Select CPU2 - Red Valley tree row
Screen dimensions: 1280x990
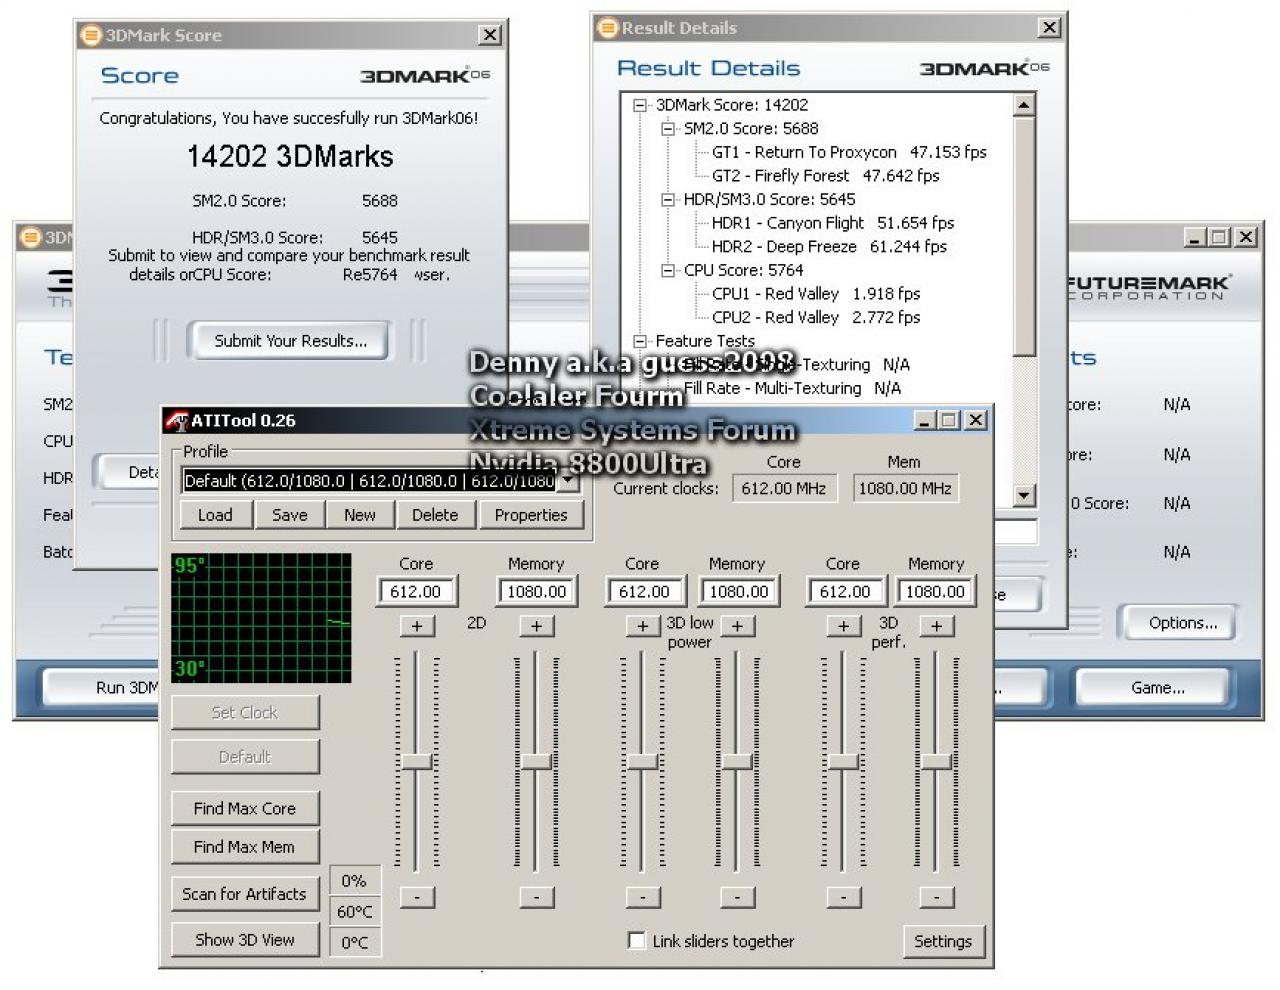click(815, 318)
